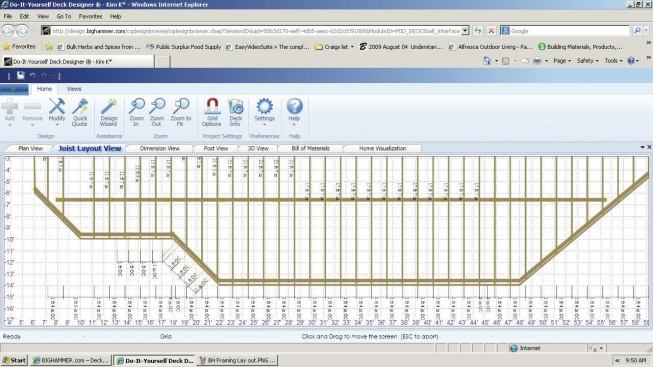Click the Add tool in ribbon
This screenshot has height=367, width=653.
tap(10, 112)
